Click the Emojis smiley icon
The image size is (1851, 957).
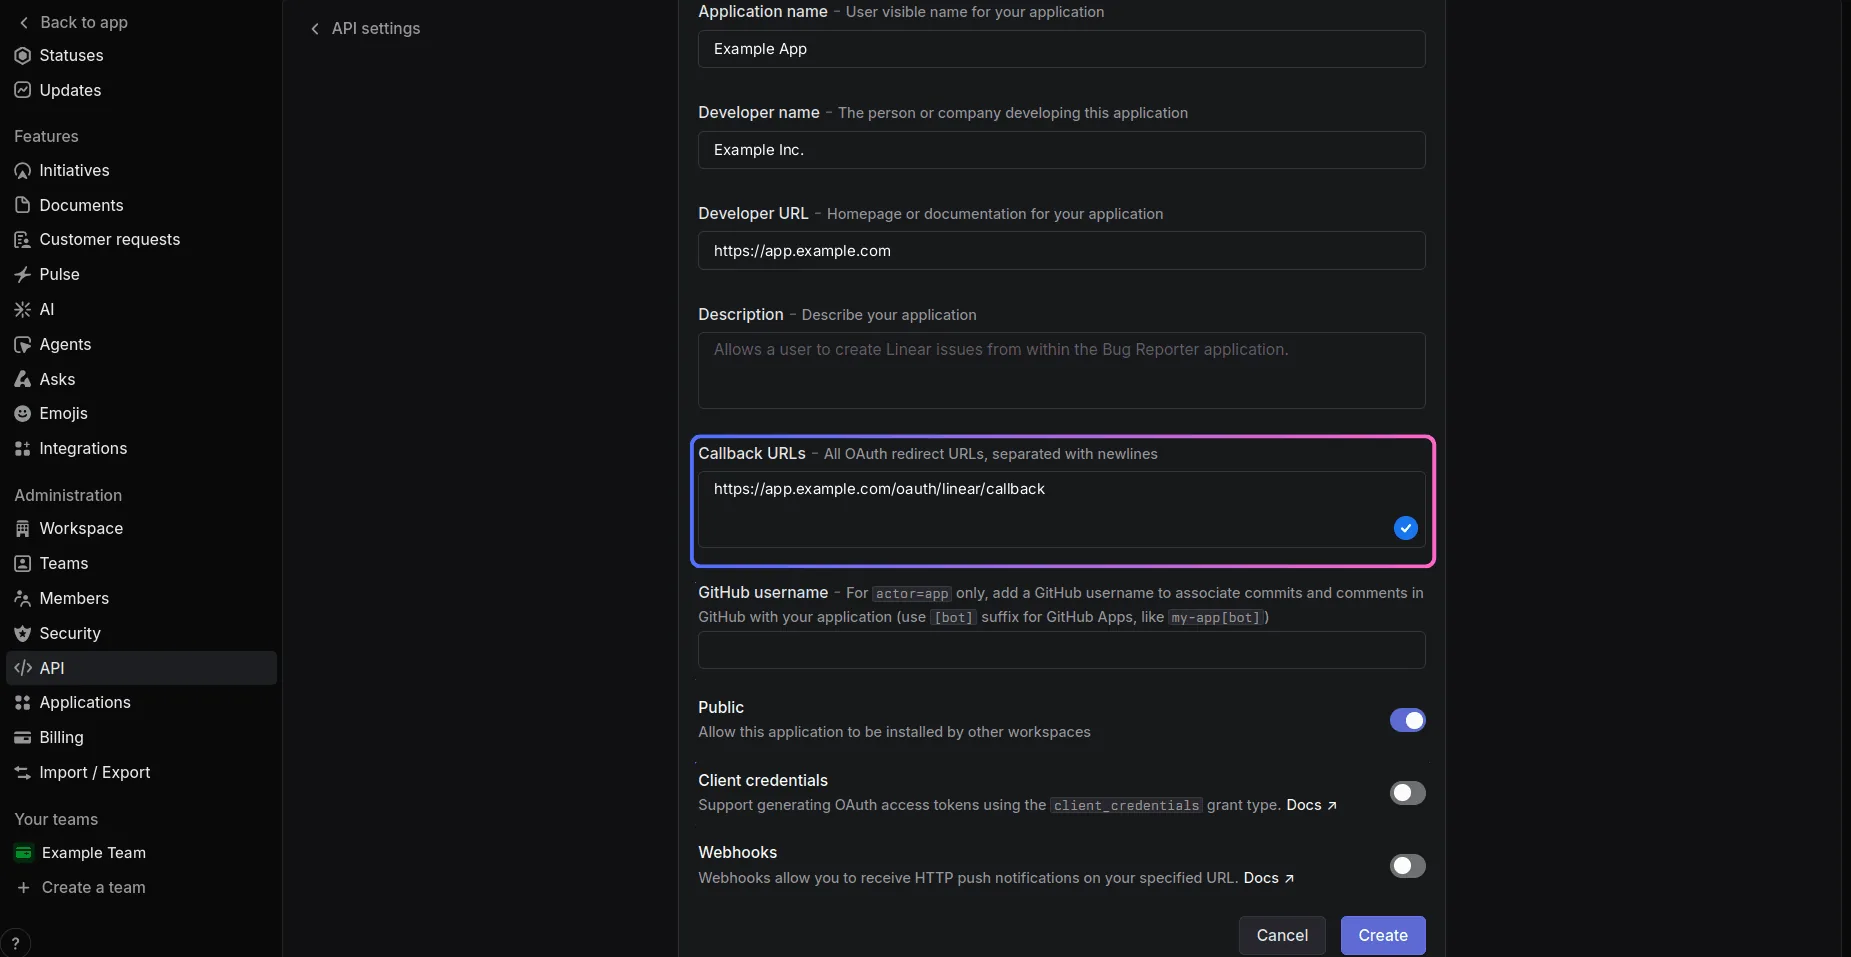point(23,413)
